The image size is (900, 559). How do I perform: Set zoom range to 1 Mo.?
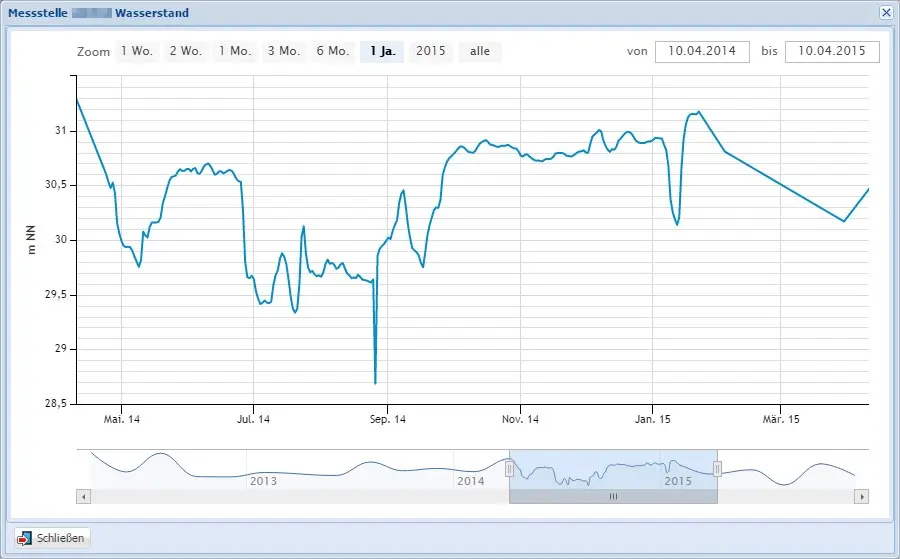[235, 52]
